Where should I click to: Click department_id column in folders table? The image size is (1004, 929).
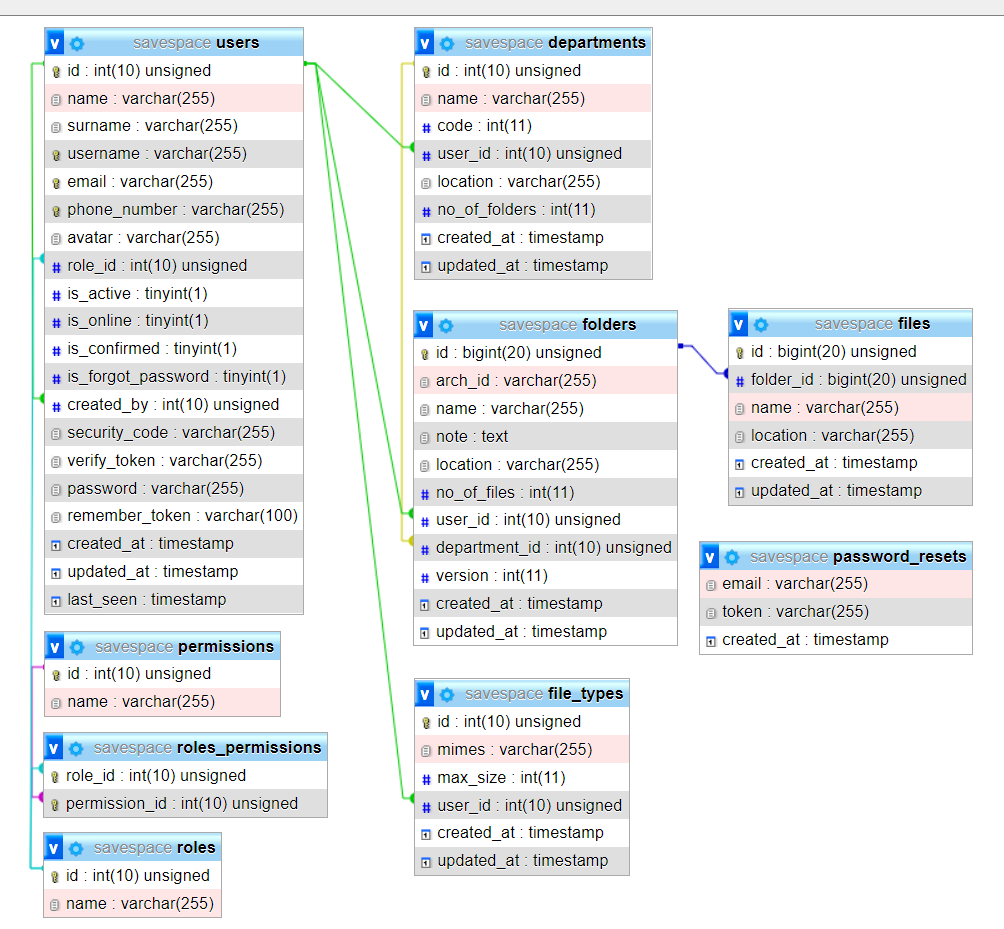coord(553,548)
